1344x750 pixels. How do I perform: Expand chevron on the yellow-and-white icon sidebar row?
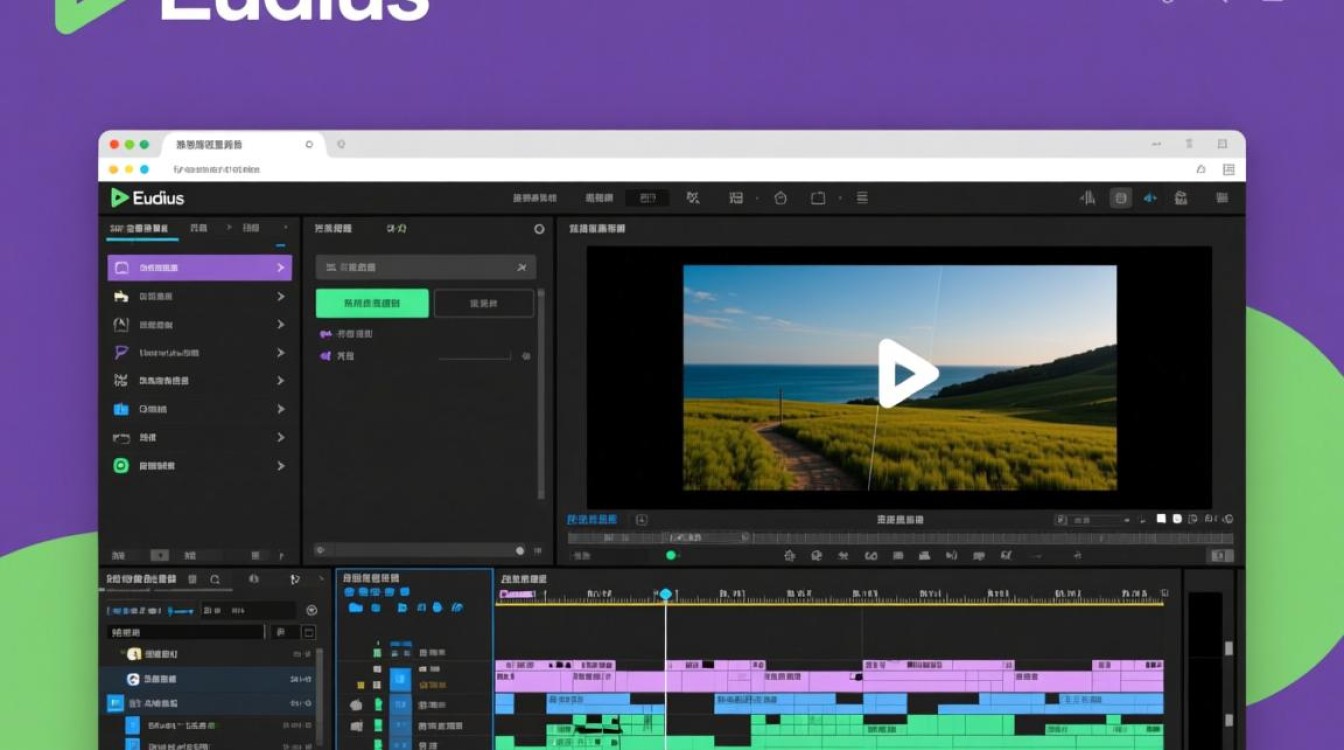[x=280, y=297]
